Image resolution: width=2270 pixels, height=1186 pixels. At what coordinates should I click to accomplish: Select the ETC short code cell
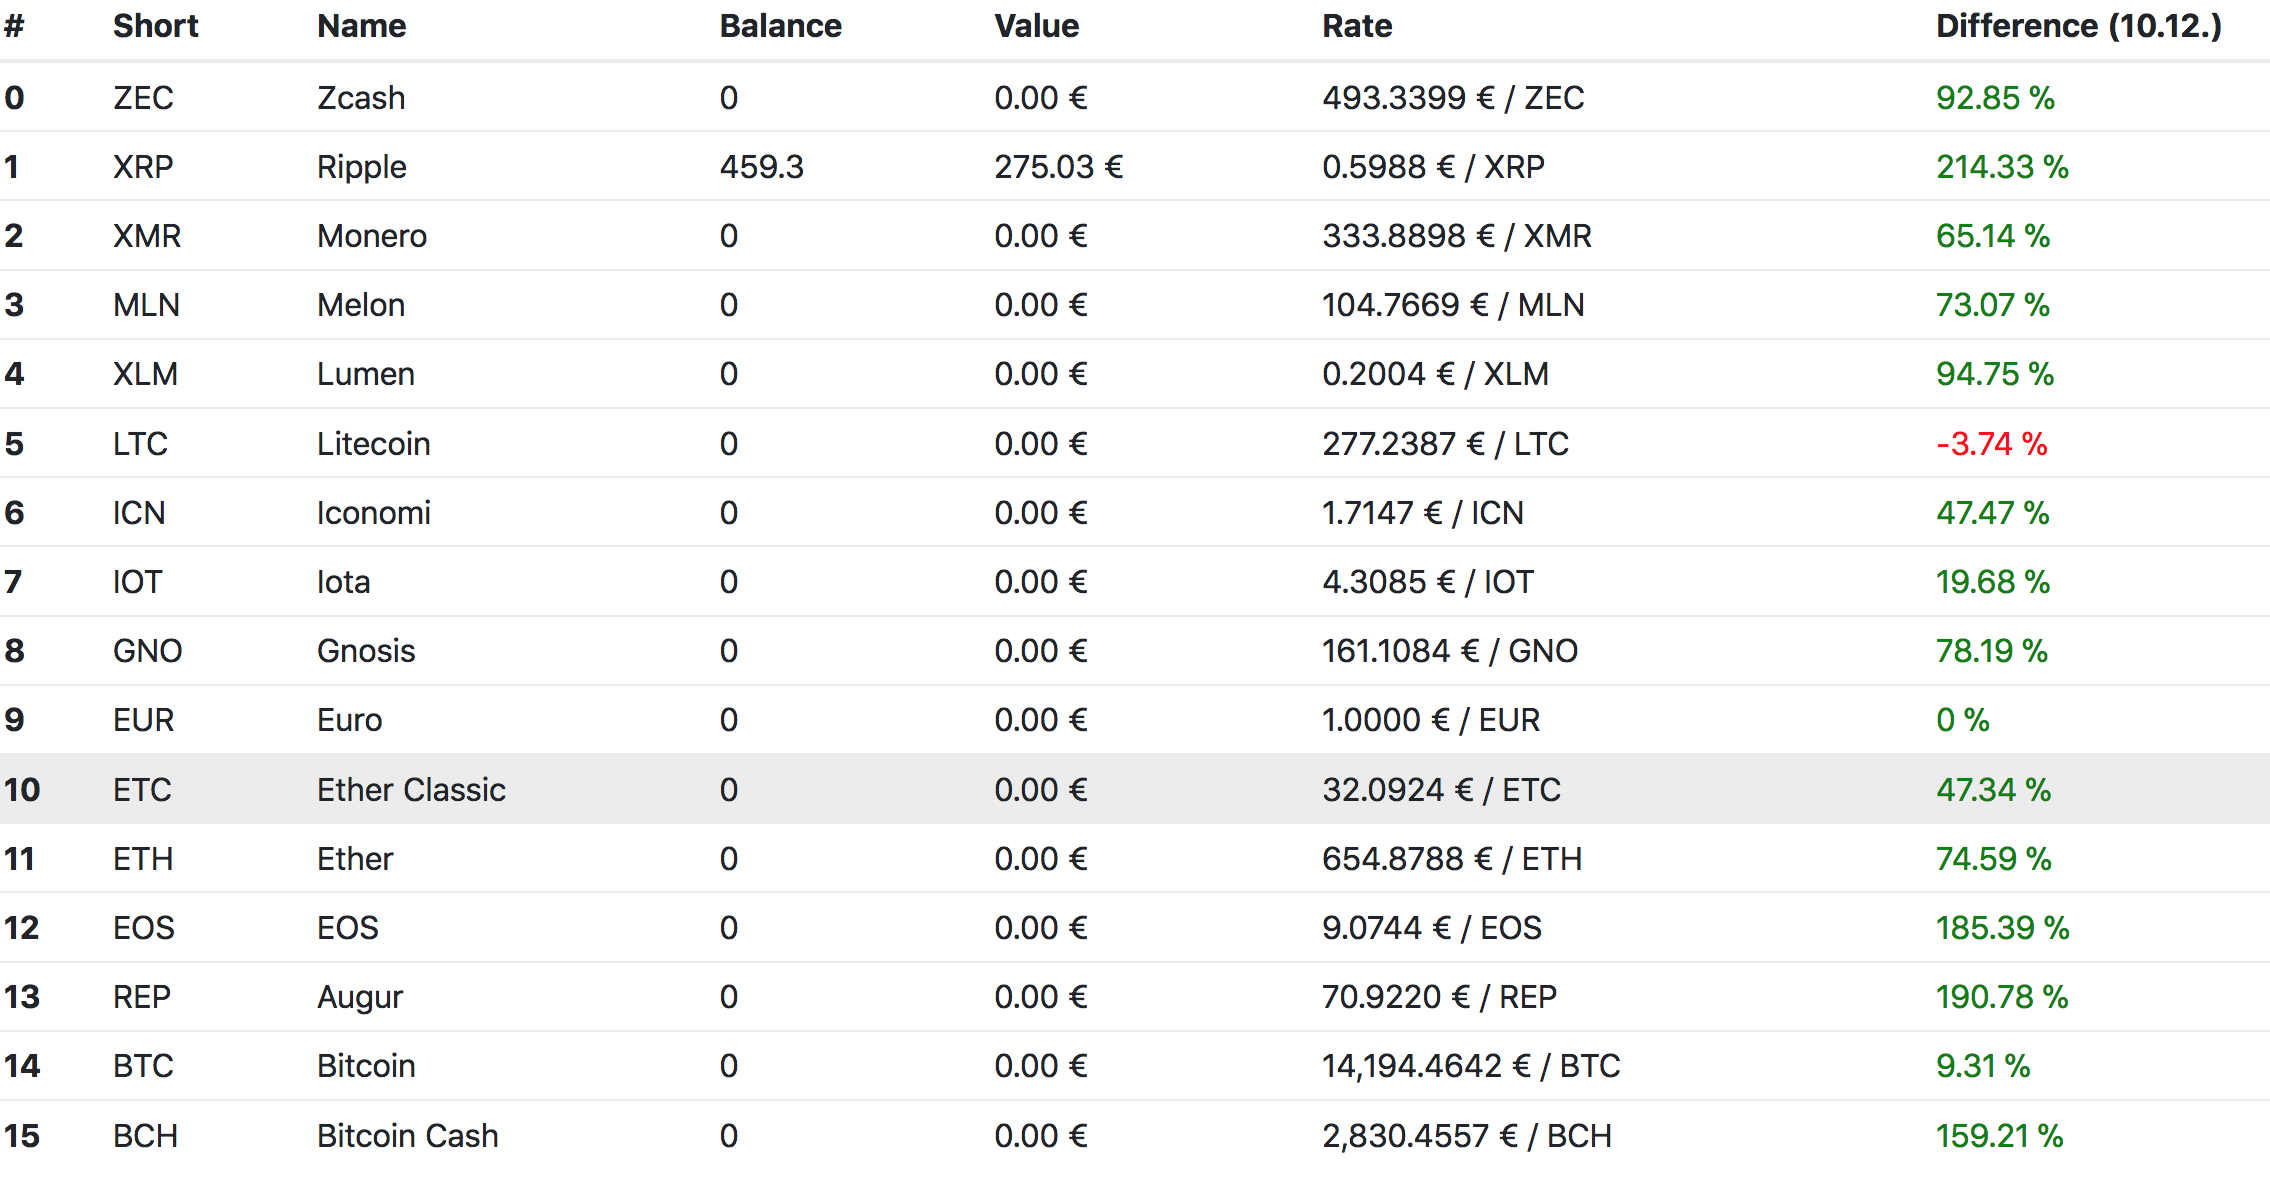pyautogui.click(x=142, y=790)
